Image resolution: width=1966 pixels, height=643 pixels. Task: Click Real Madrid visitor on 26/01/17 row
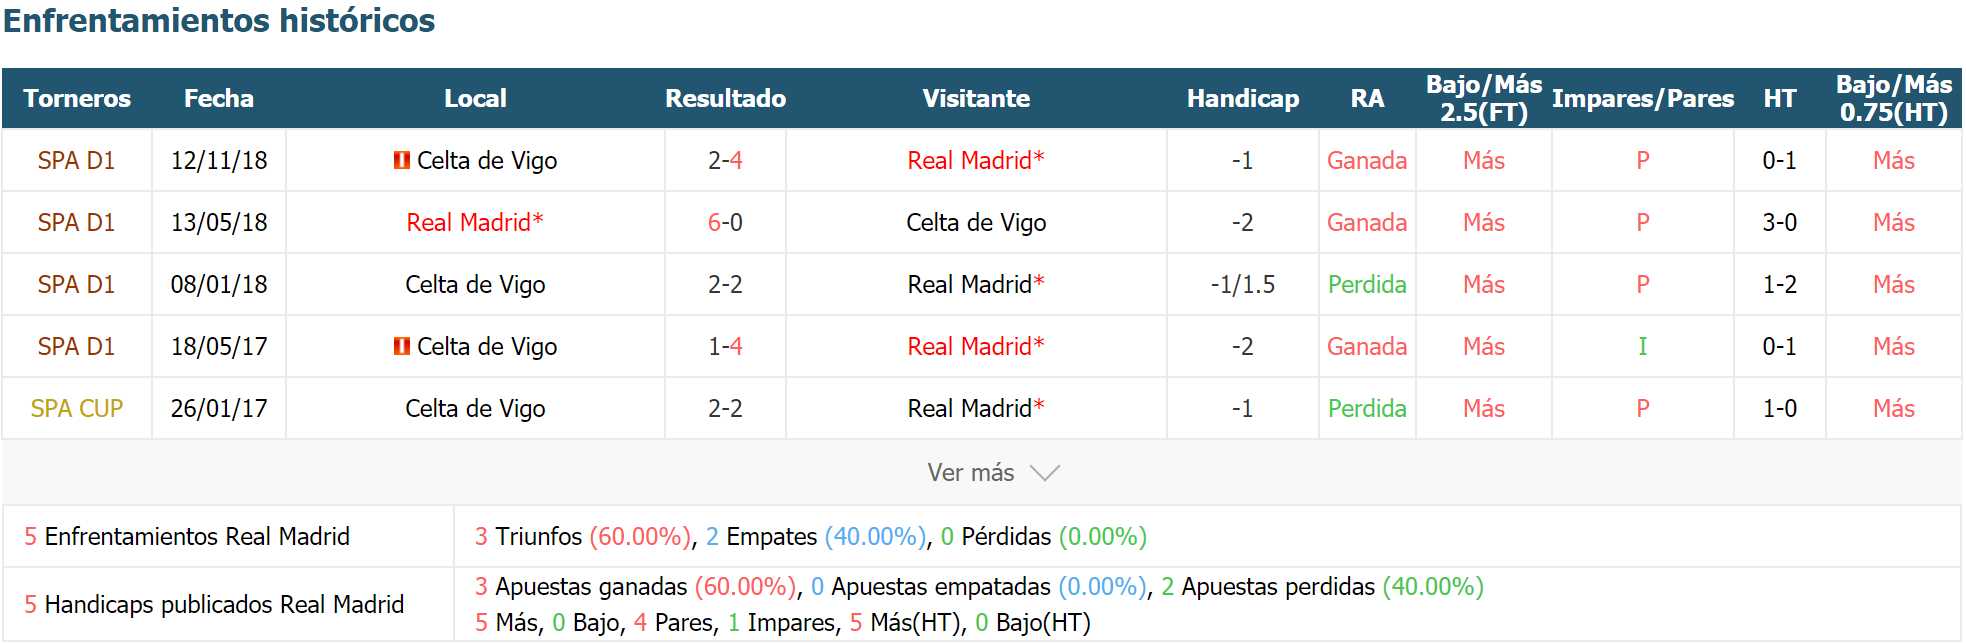[976, 408]
